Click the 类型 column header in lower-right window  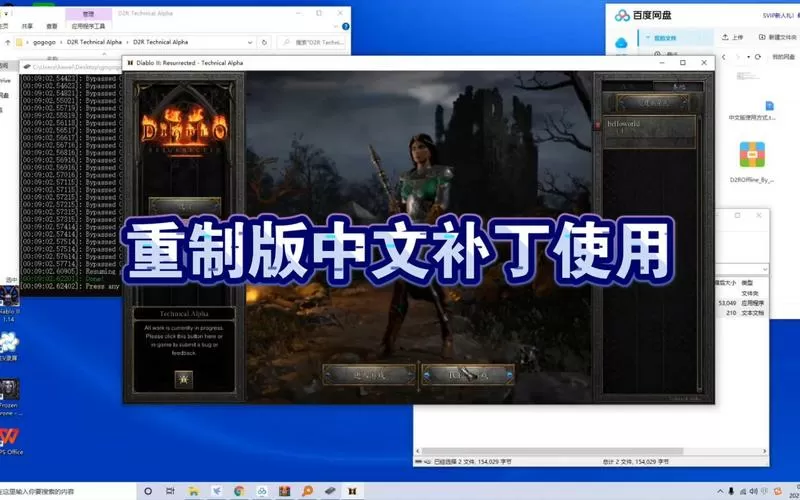(x=747, y=283)
